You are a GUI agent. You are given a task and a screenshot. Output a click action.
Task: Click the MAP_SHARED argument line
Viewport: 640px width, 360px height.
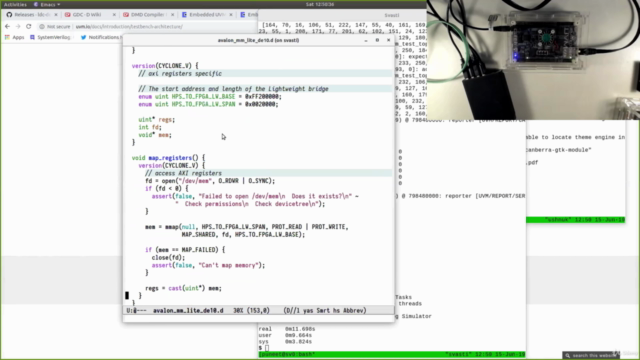pos(243,235)
